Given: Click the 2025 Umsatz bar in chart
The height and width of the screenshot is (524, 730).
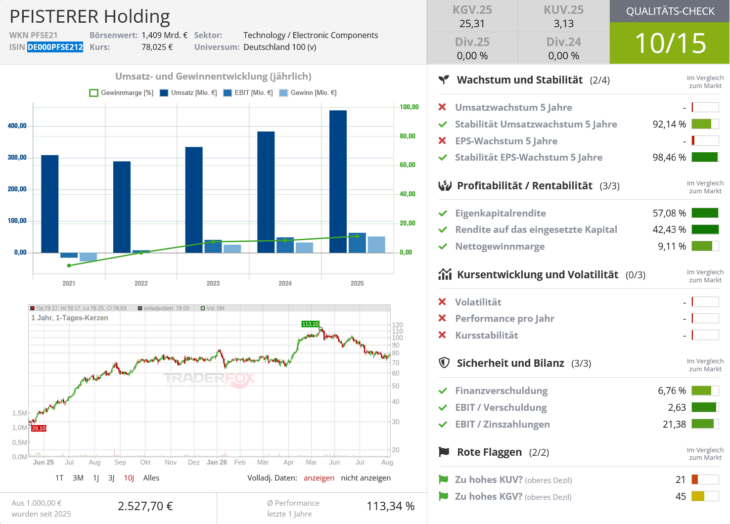Looking at the screenshot, I should click(338, 181).
